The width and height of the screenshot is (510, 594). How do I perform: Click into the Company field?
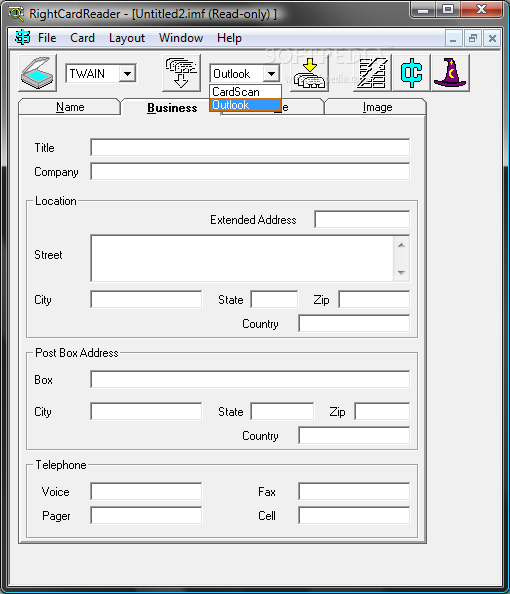pos(250,171)
